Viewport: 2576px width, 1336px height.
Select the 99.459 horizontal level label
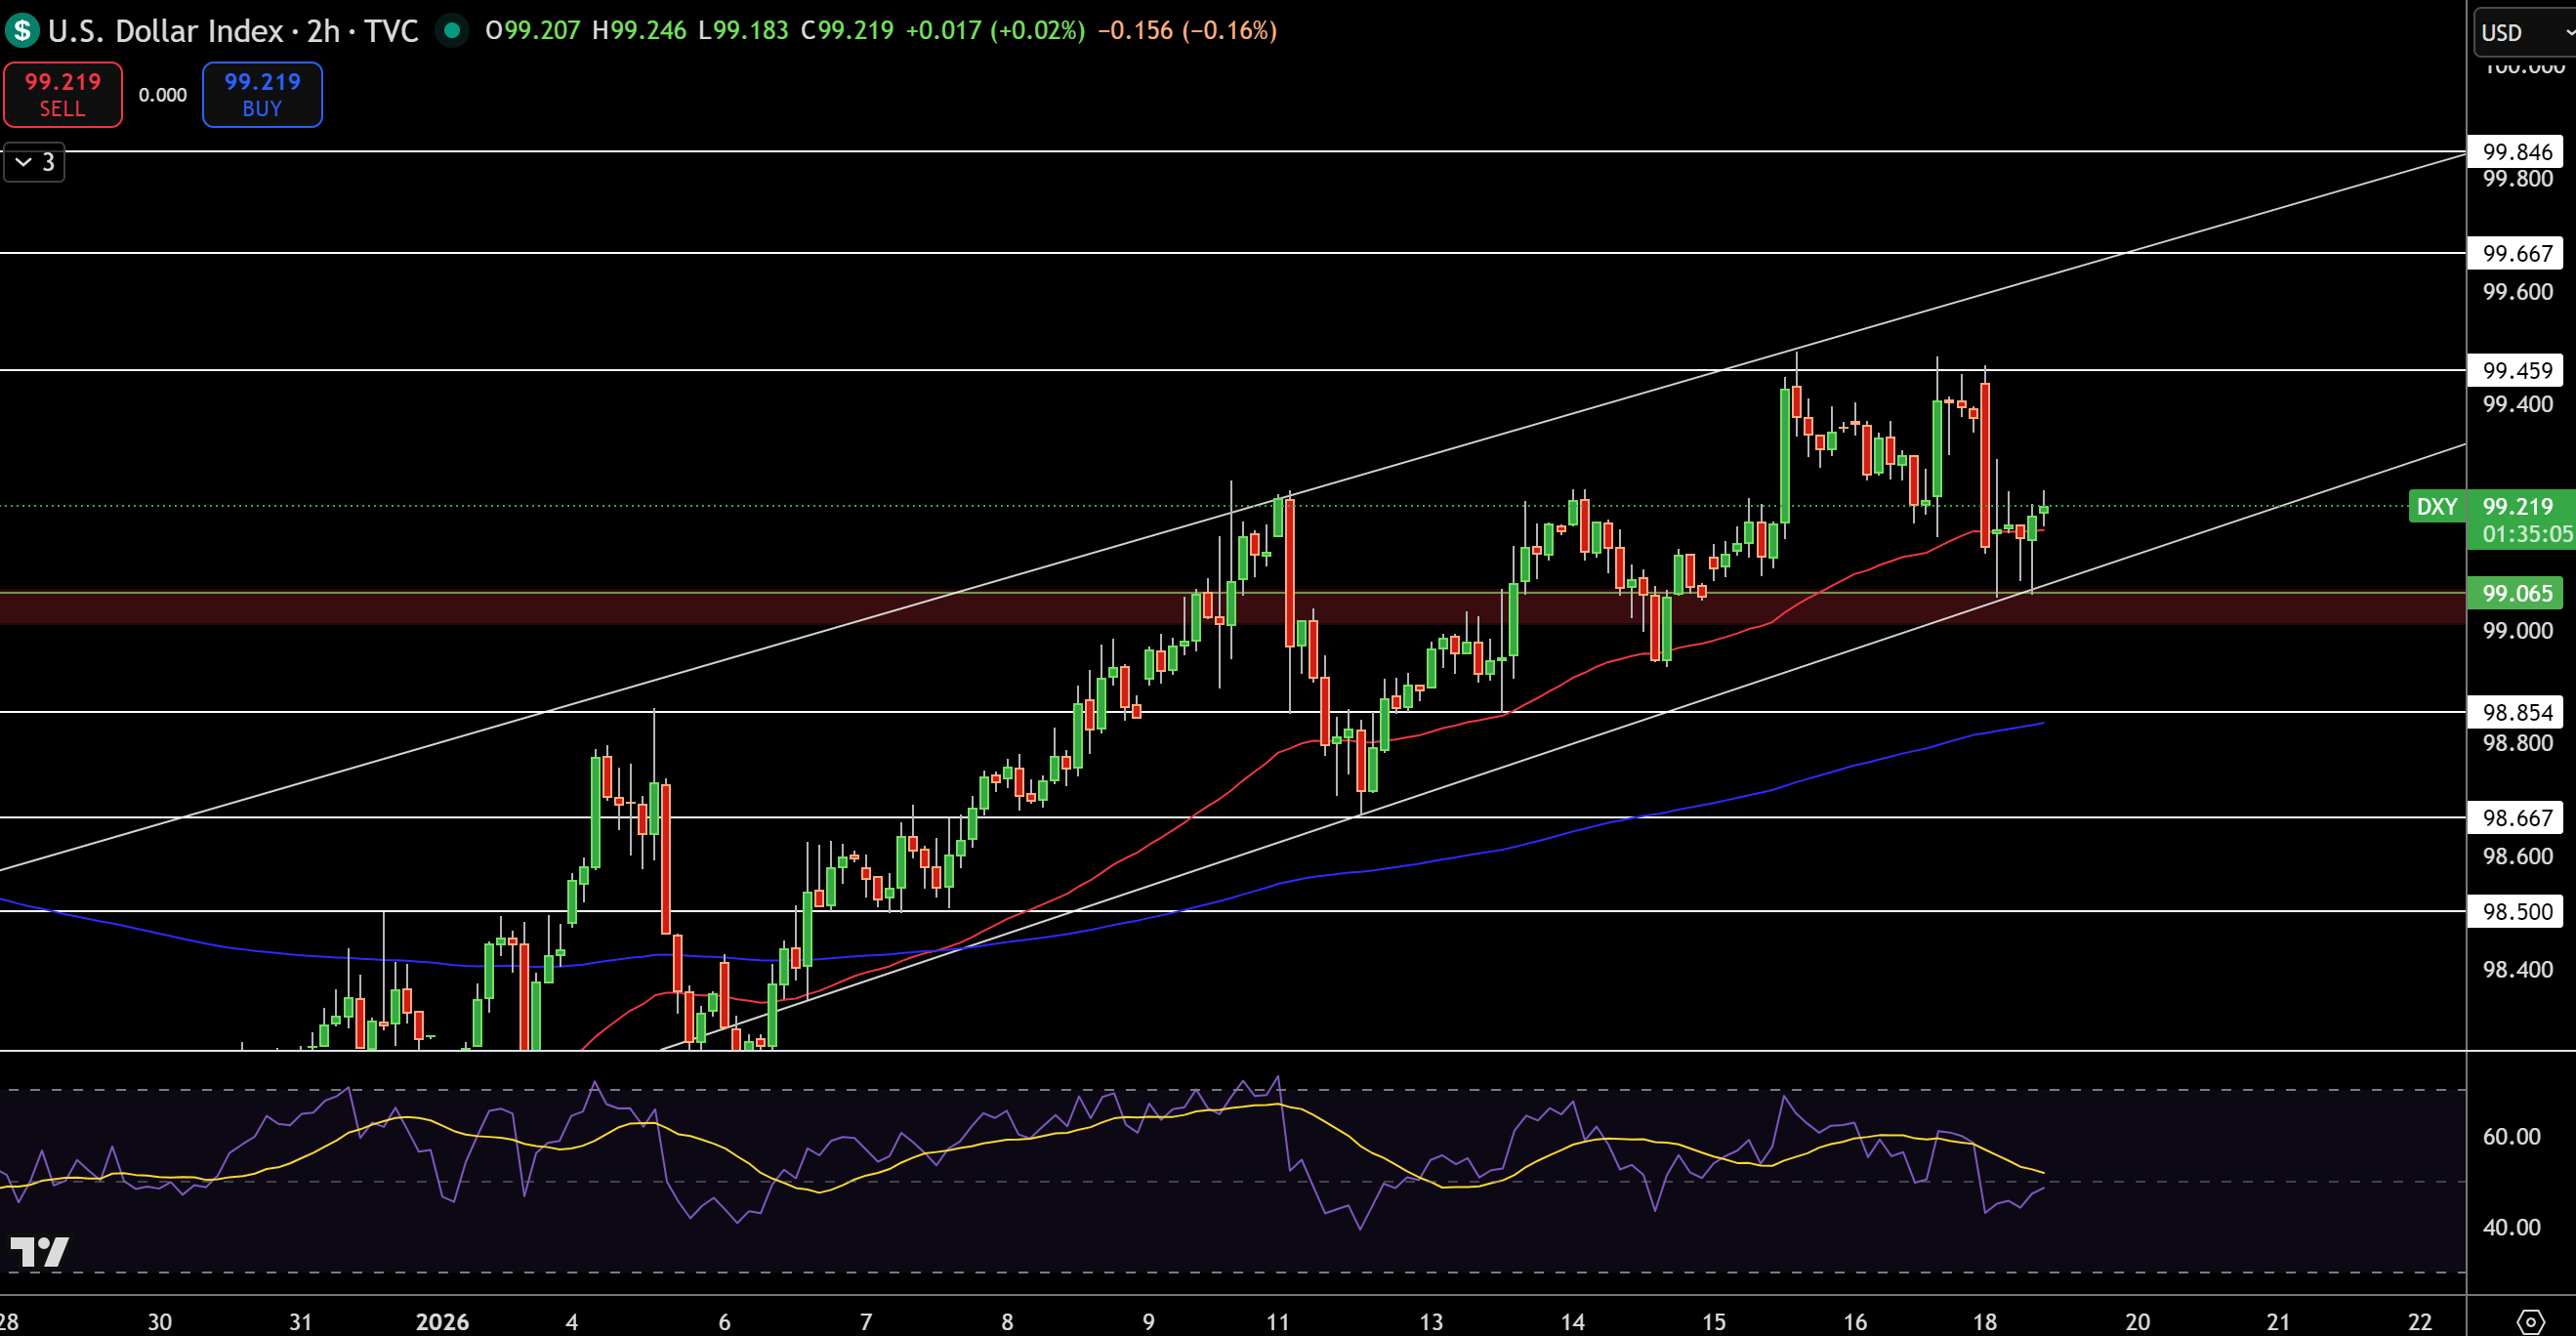[2517, 370]
